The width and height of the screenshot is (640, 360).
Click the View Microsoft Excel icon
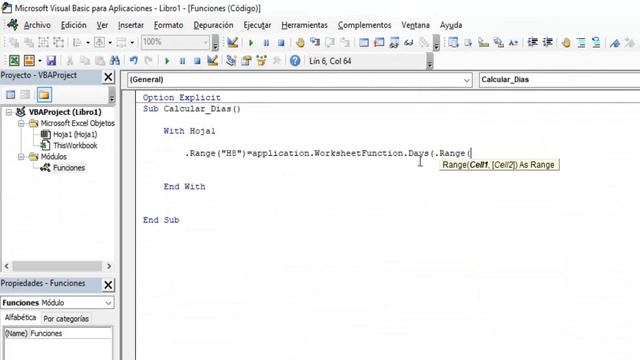[14, 61]
